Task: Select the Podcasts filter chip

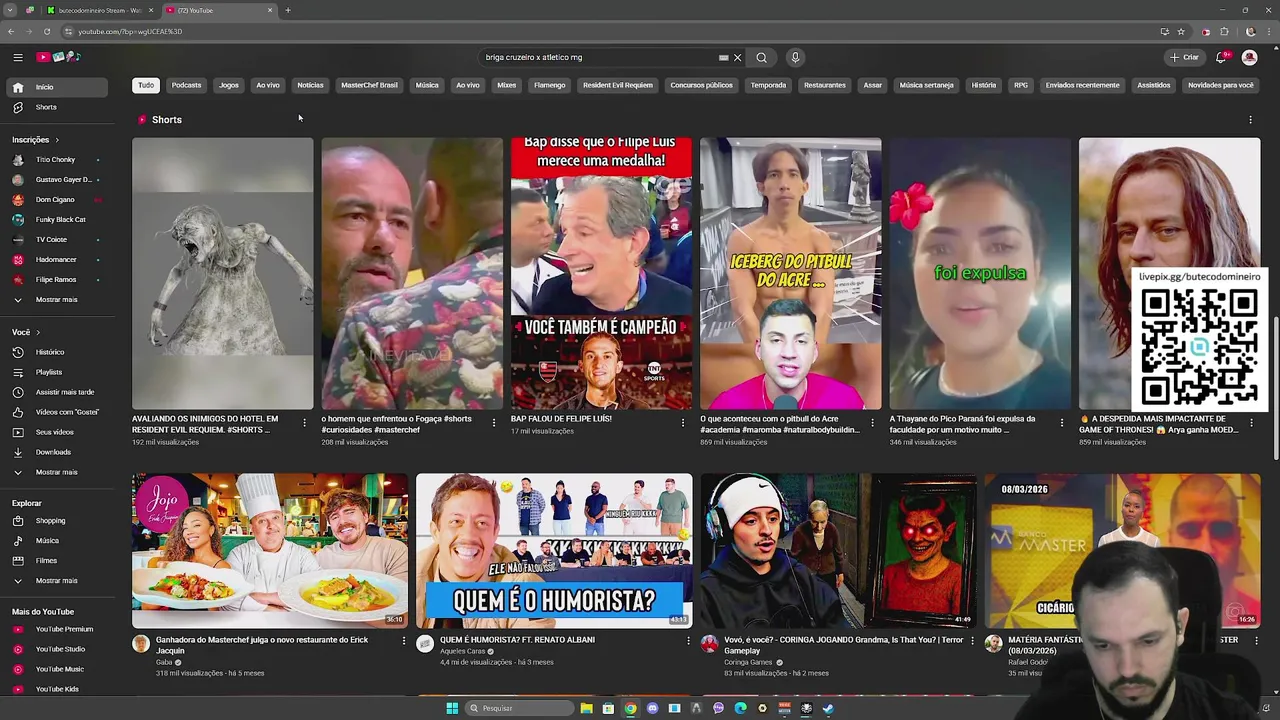Action: (186, 85)
